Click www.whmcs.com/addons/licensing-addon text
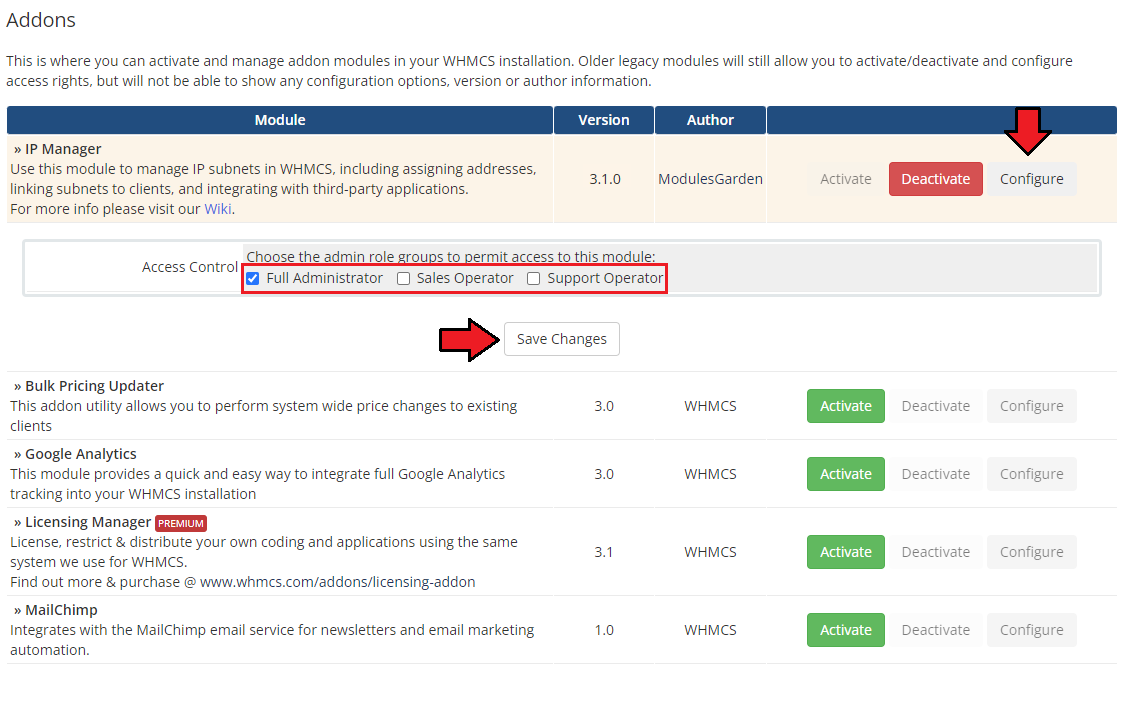The image size is (1121, 704). [x=337, y=582]
